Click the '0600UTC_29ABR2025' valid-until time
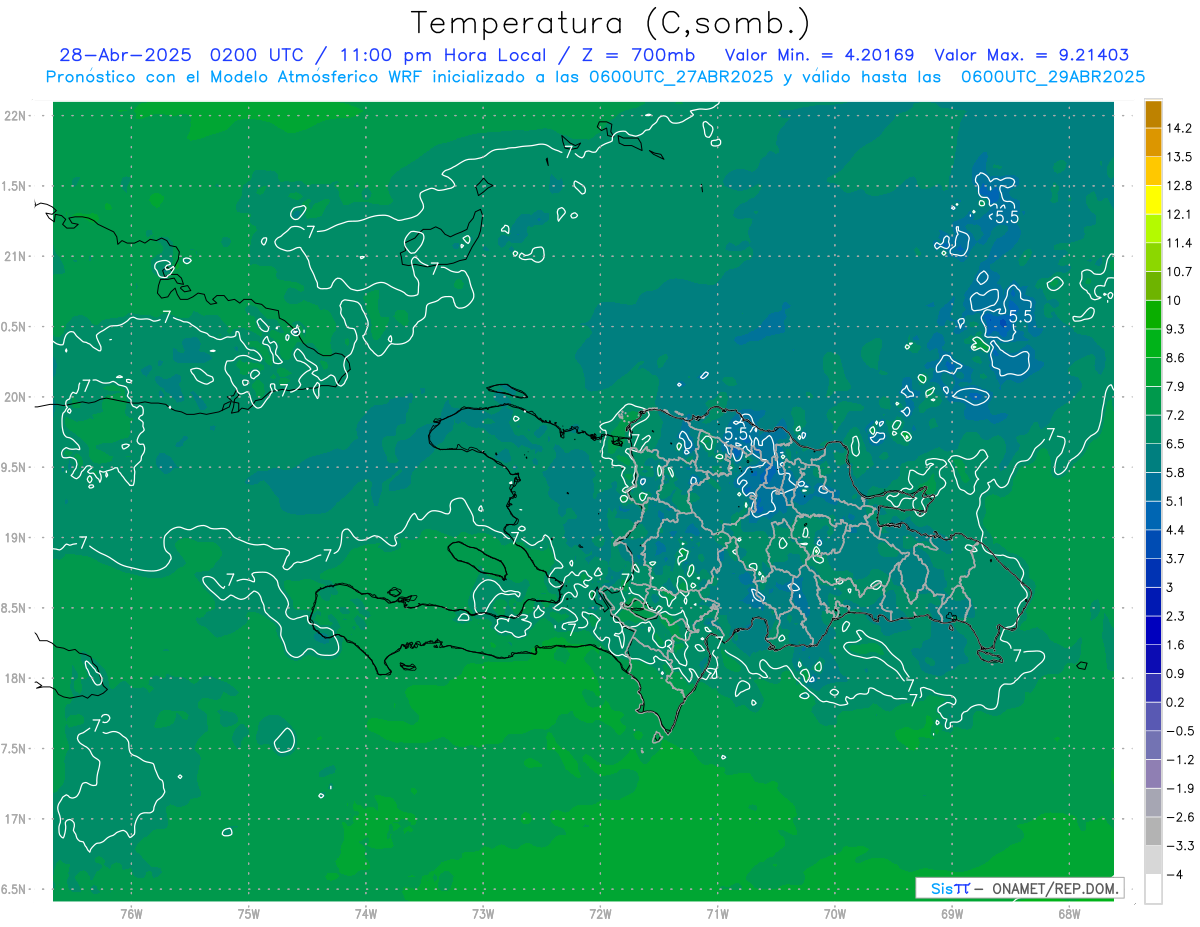Screen dimensions: 1200x927 coord(1053,77)
